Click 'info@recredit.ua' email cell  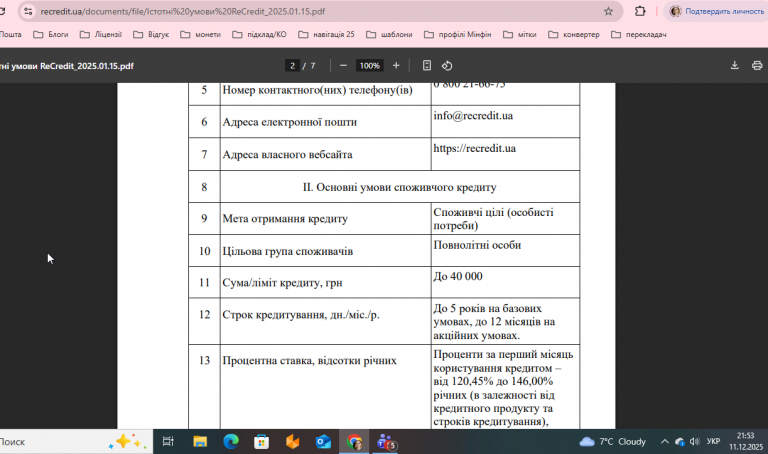[x=505, y=121]
